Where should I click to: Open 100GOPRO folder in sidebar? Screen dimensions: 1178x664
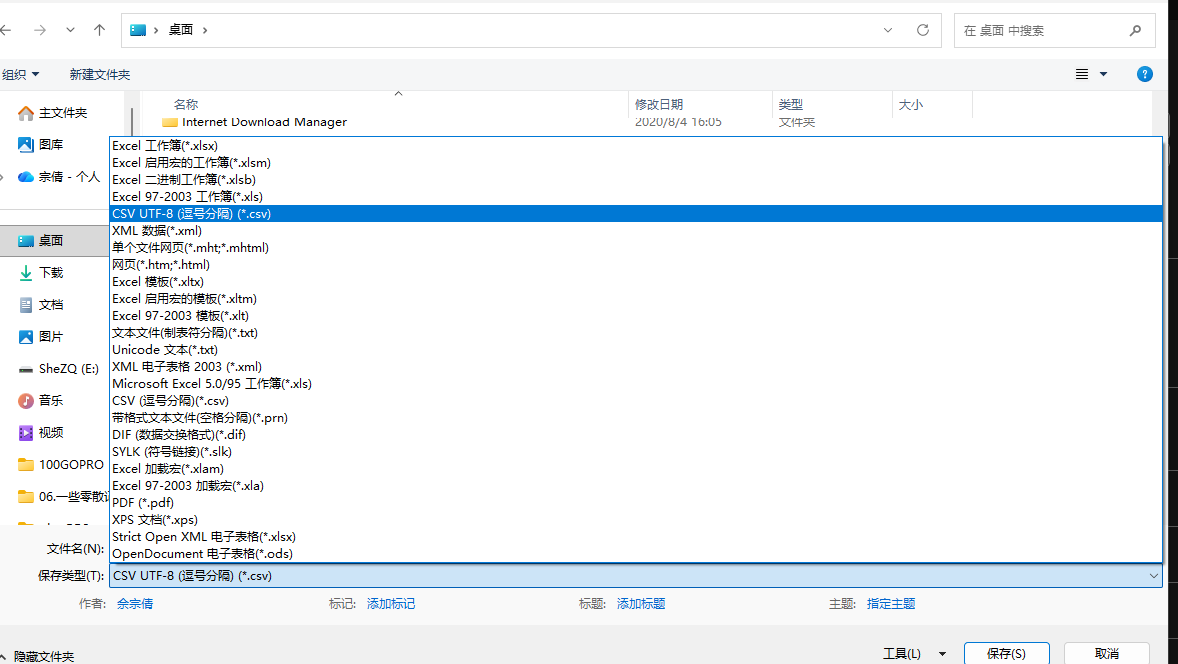click(61, 464)
